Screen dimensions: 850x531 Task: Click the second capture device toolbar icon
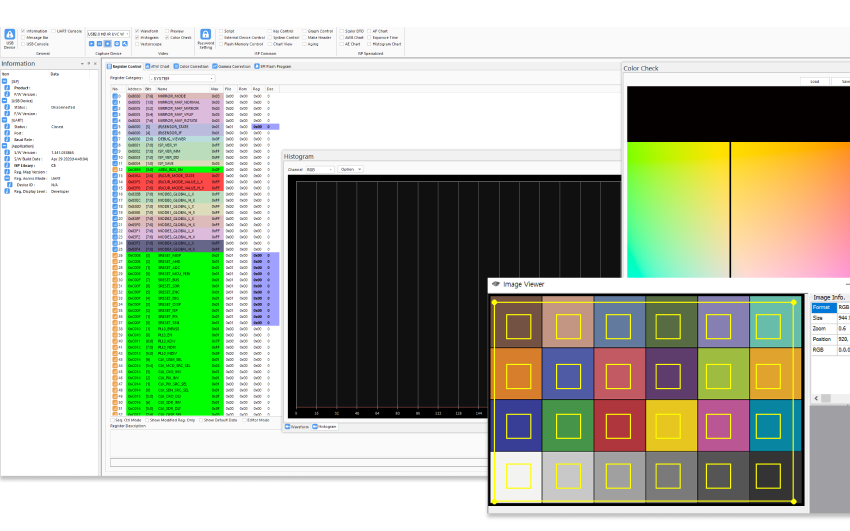point(100,43)
